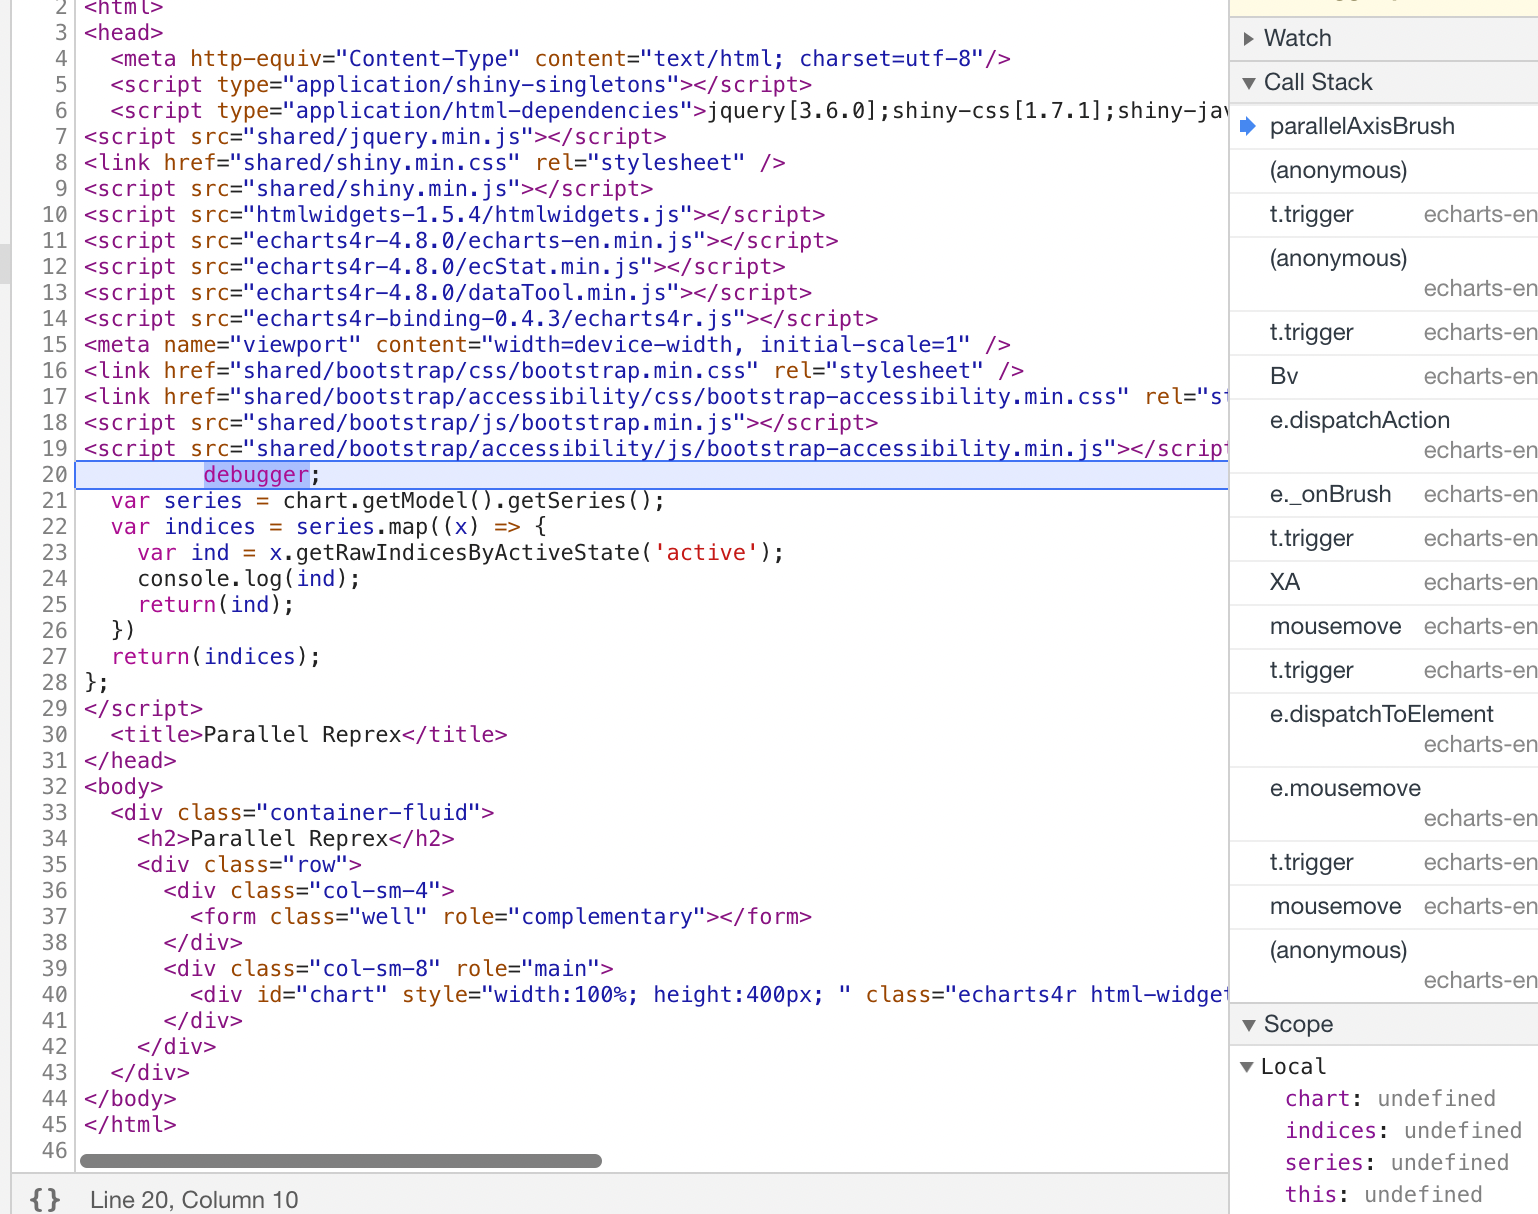The height and width of the screenshot is (1214, 1538).
Task: Toggle a breakpoint on line 23
Action: [55, 552]
